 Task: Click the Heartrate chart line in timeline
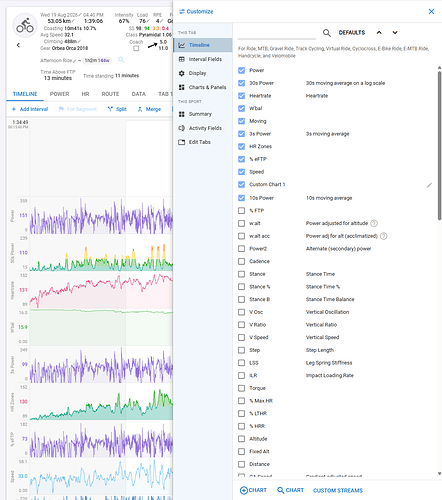tap(101, 289)
